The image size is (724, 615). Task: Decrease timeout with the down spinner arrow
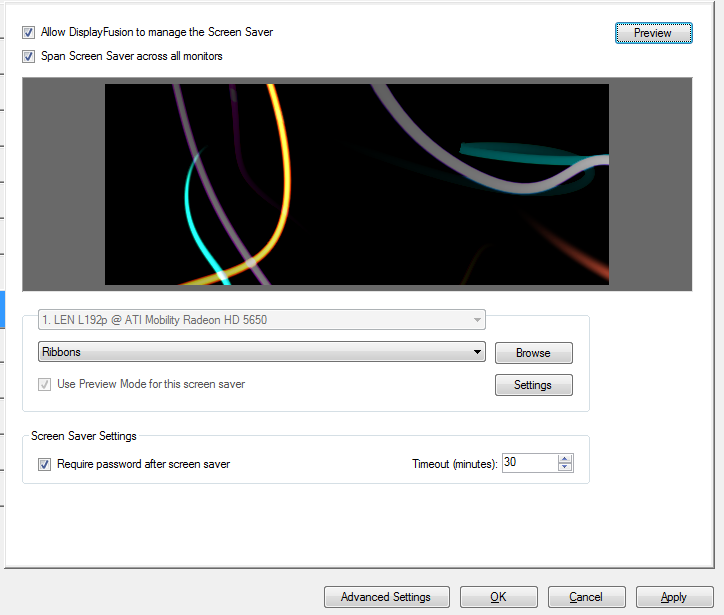[x=565, y=468]
